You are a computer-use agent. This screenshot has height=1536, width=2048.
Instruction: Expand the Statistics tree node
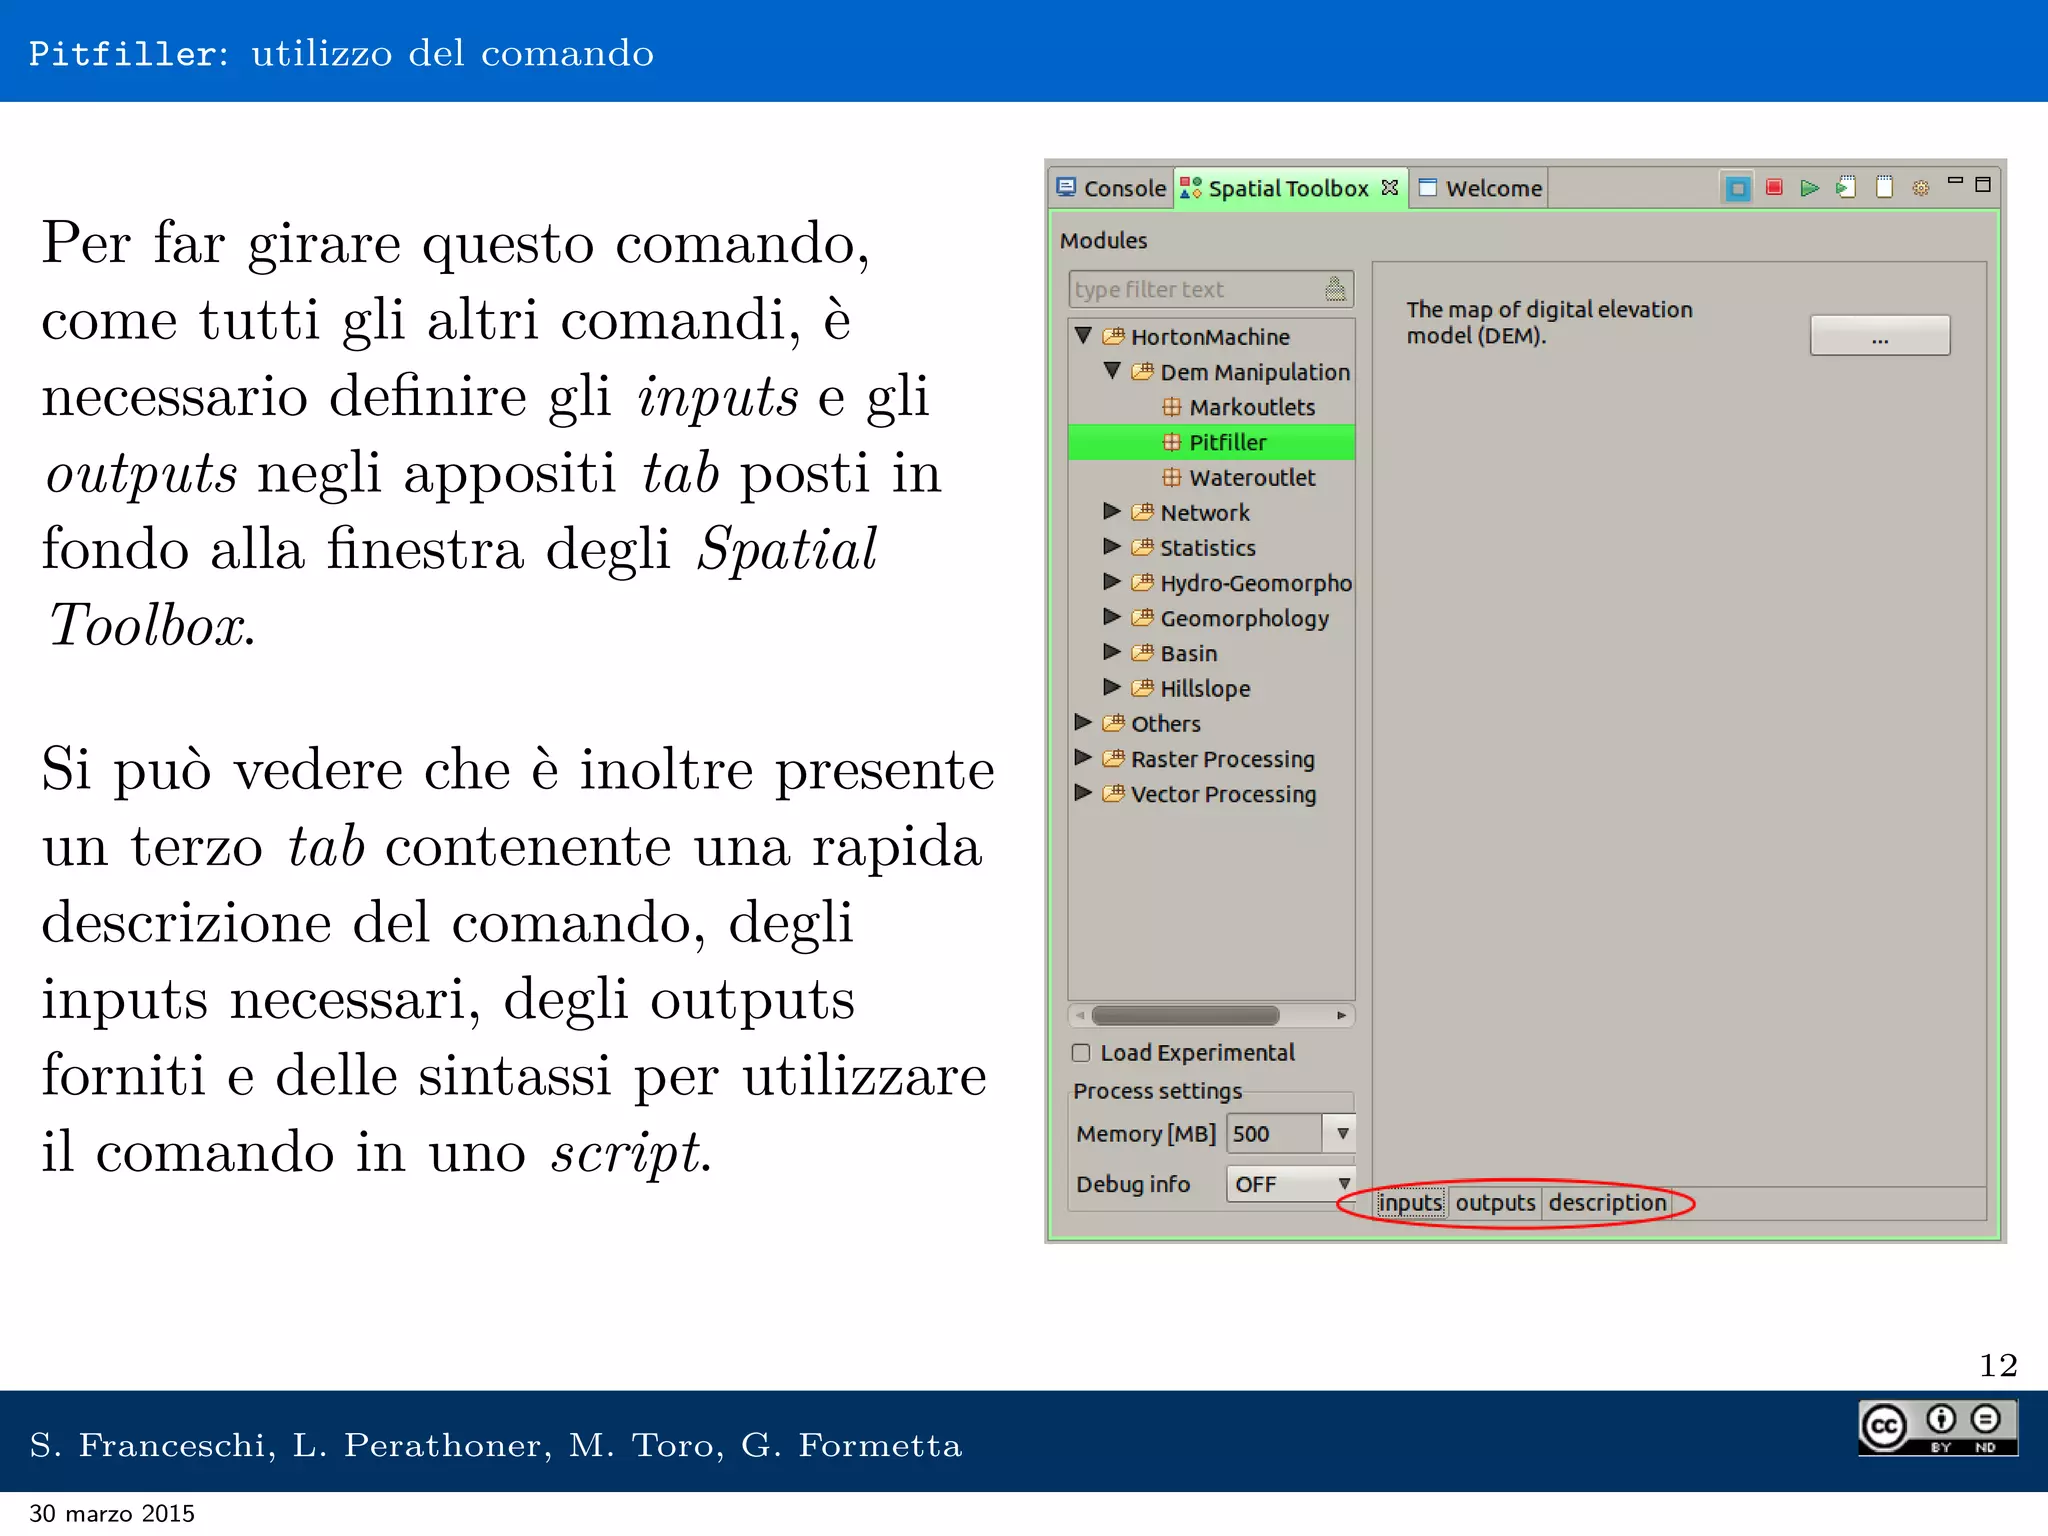(1112, 546)
